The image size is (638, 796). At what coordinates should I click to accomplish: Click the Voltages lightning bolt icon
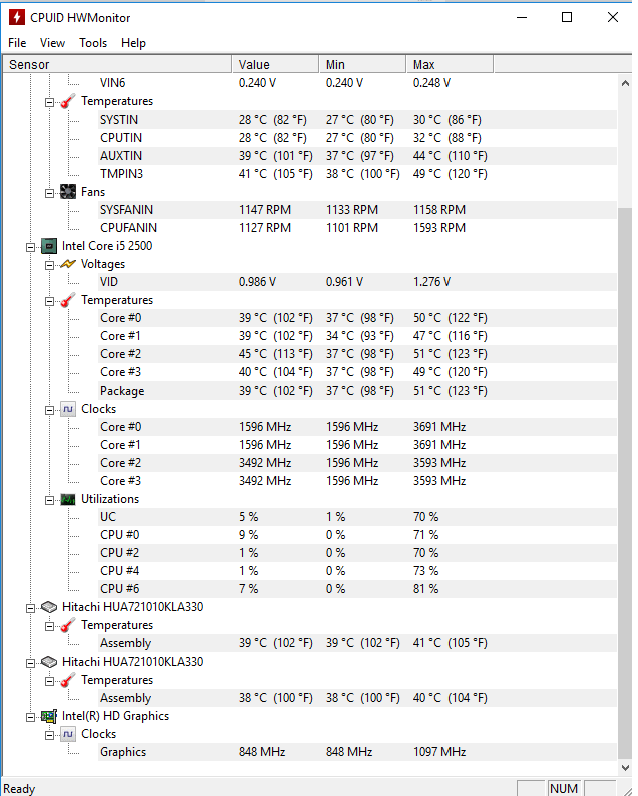click(68, 264)
